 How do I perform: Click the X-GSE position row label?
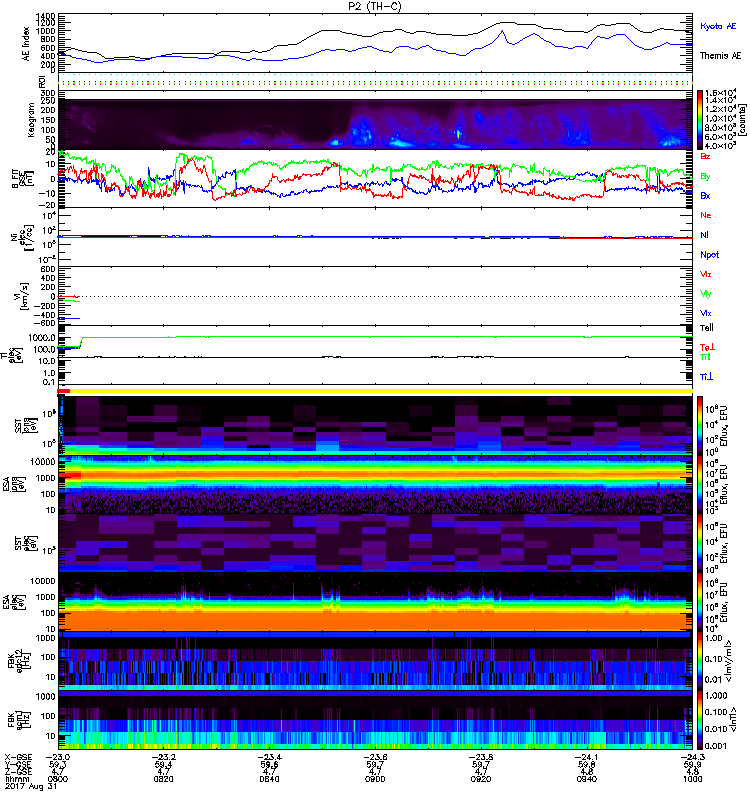18,757
